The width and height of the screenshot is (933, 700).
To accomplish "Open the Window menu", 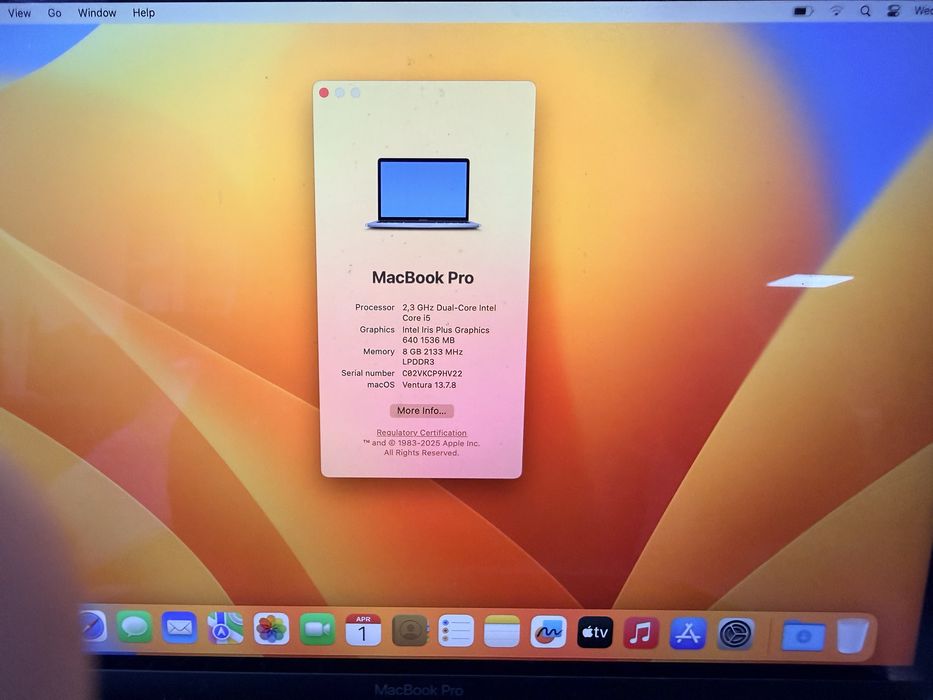I will point(96,12).
